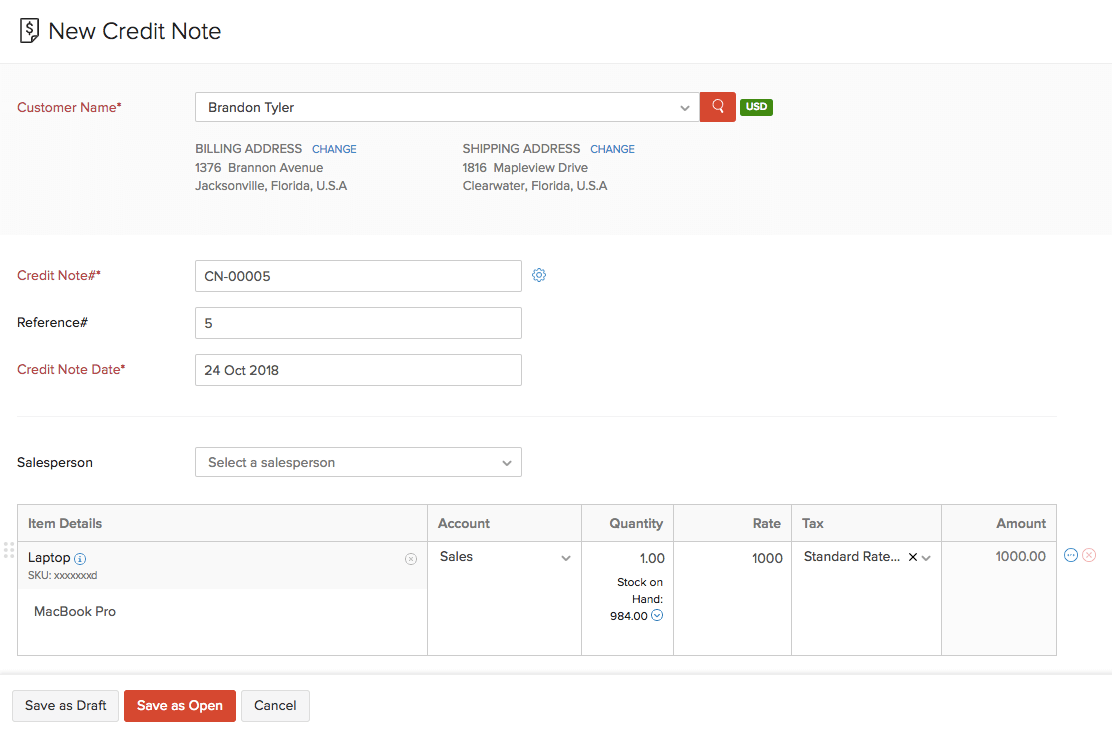1112x733 pixels.
Task: Click Save as Open button
Action: pos(180,706)
